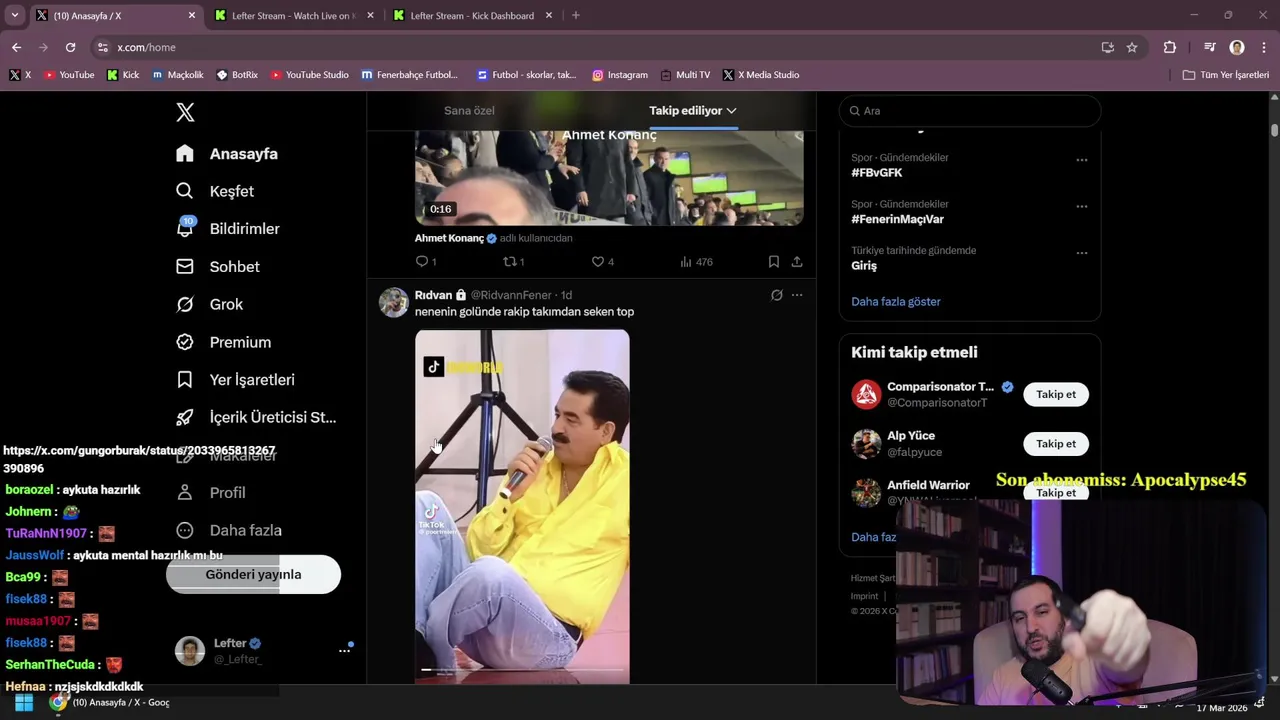Open Kick bookmark
The width and height of the screenshot is (1280, 720).
point(123,75)
